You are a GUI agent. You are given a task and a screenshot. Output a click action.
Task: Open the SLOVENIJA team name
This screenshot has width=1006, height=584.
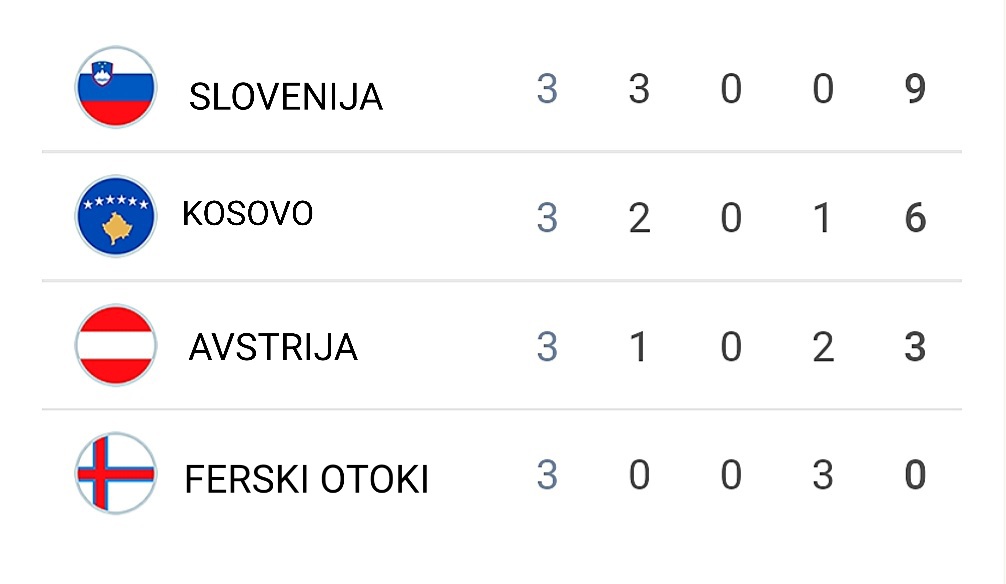point(286,97)
